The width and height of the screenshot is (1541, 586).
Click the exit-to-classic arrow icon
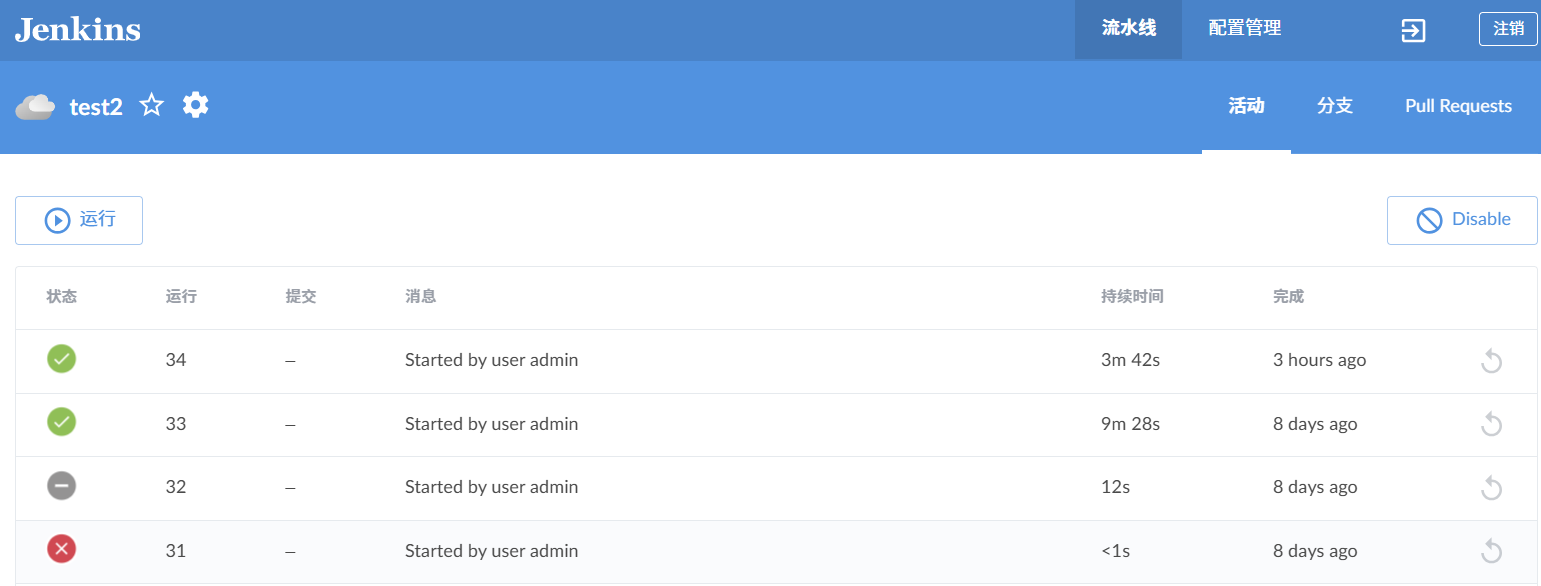pyautogui.click(x=1412, y=30)
